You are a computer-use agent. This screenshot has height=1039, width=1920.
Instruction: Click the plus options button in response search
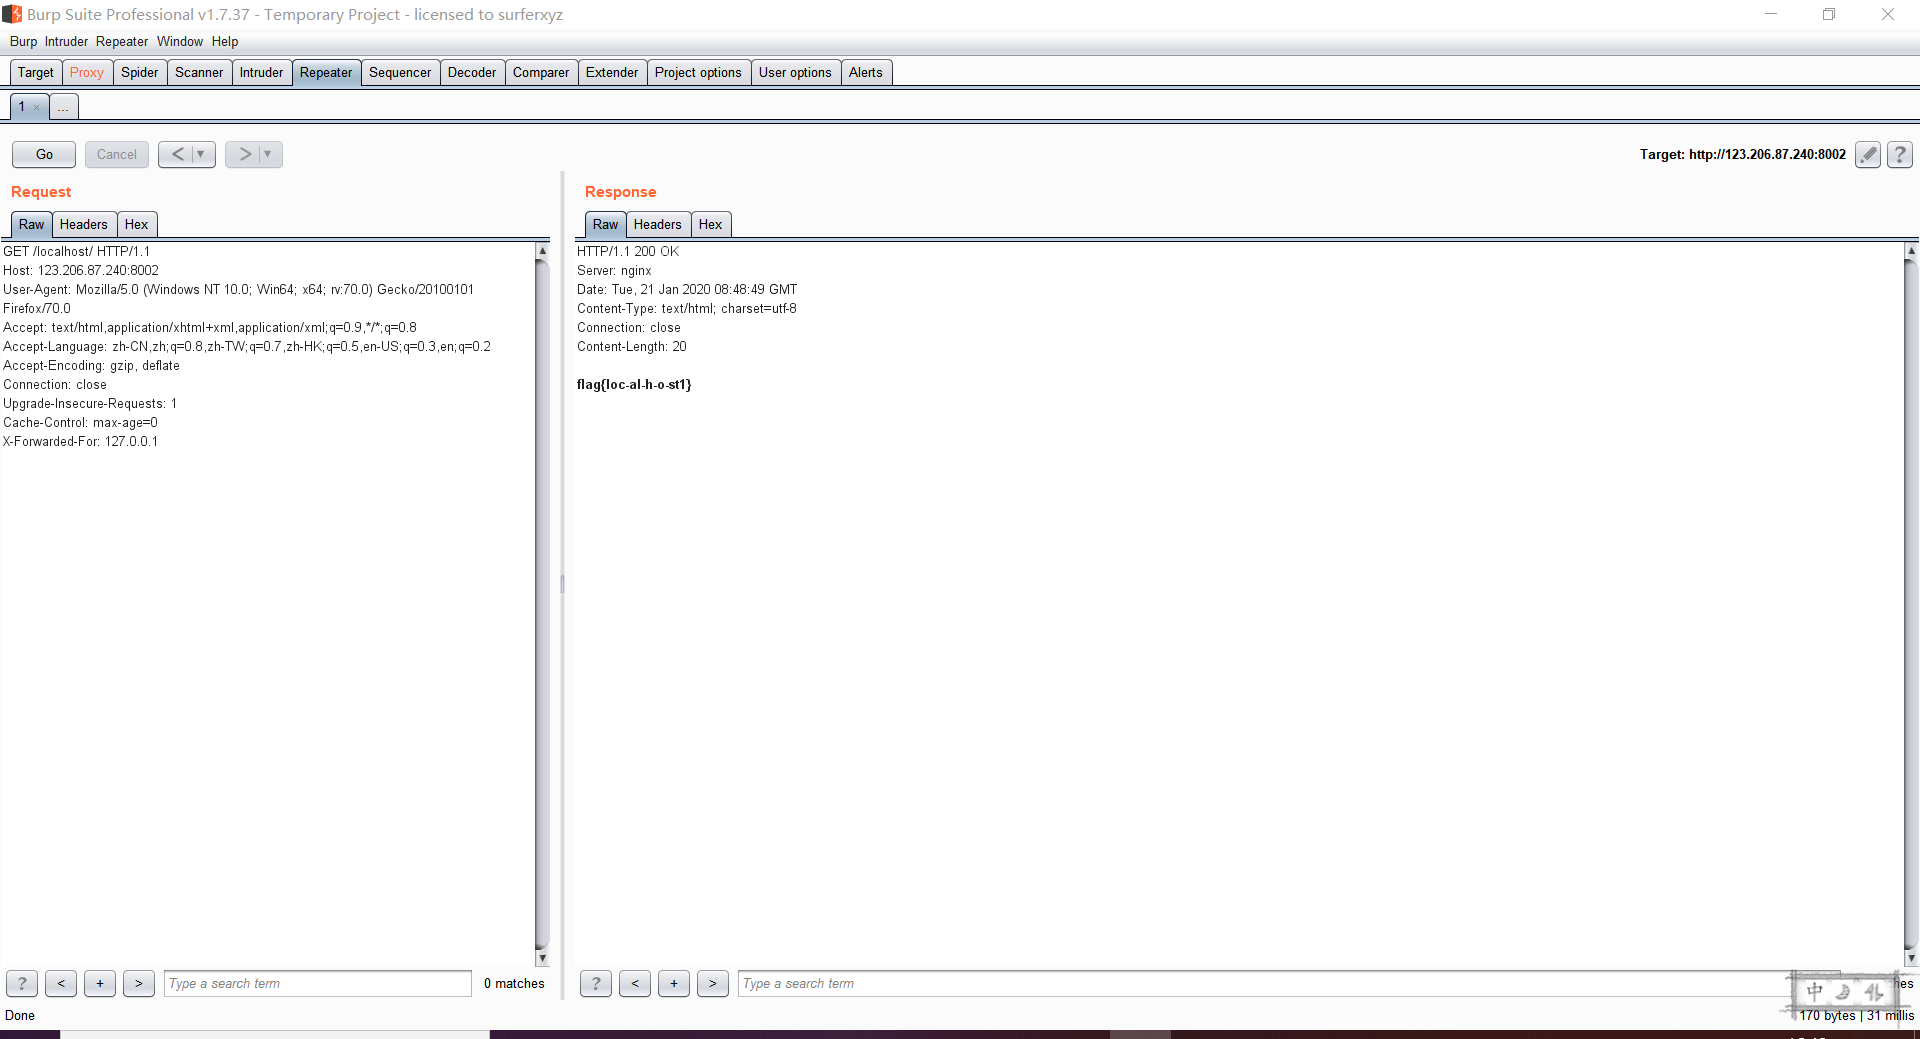(x=674, y=984)
